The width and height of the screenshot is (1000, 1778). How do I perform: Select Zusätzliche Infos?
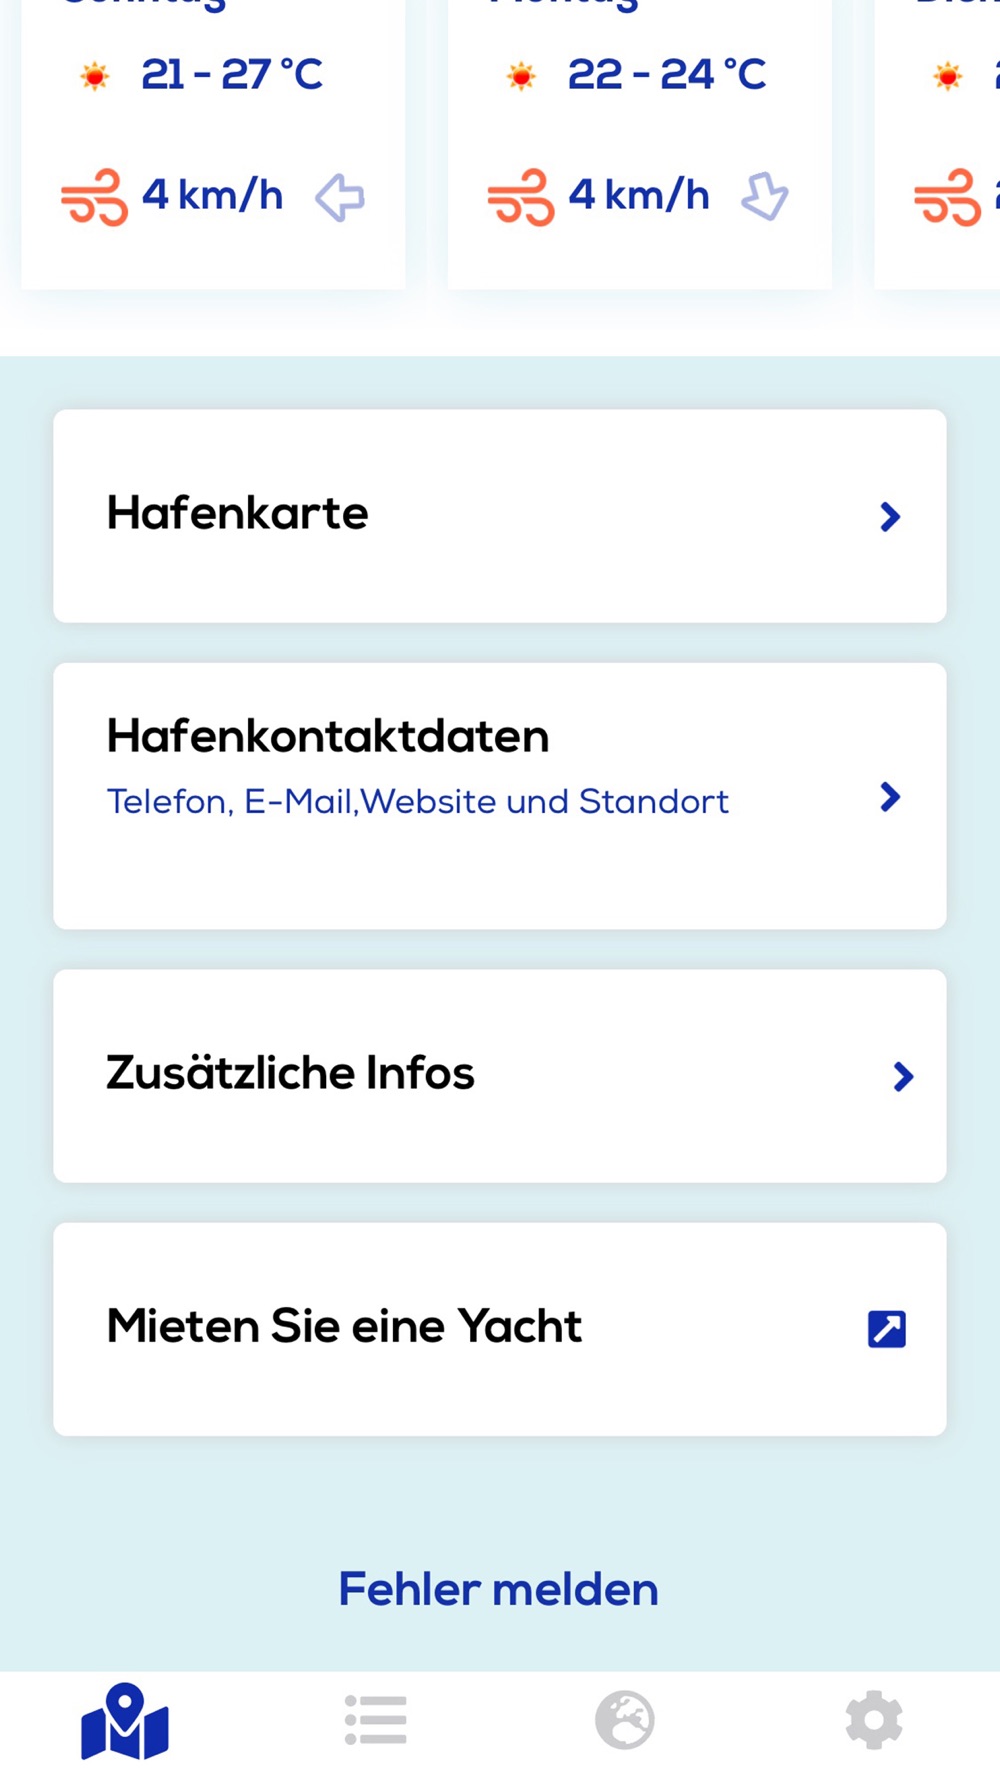pos(500,1076)
